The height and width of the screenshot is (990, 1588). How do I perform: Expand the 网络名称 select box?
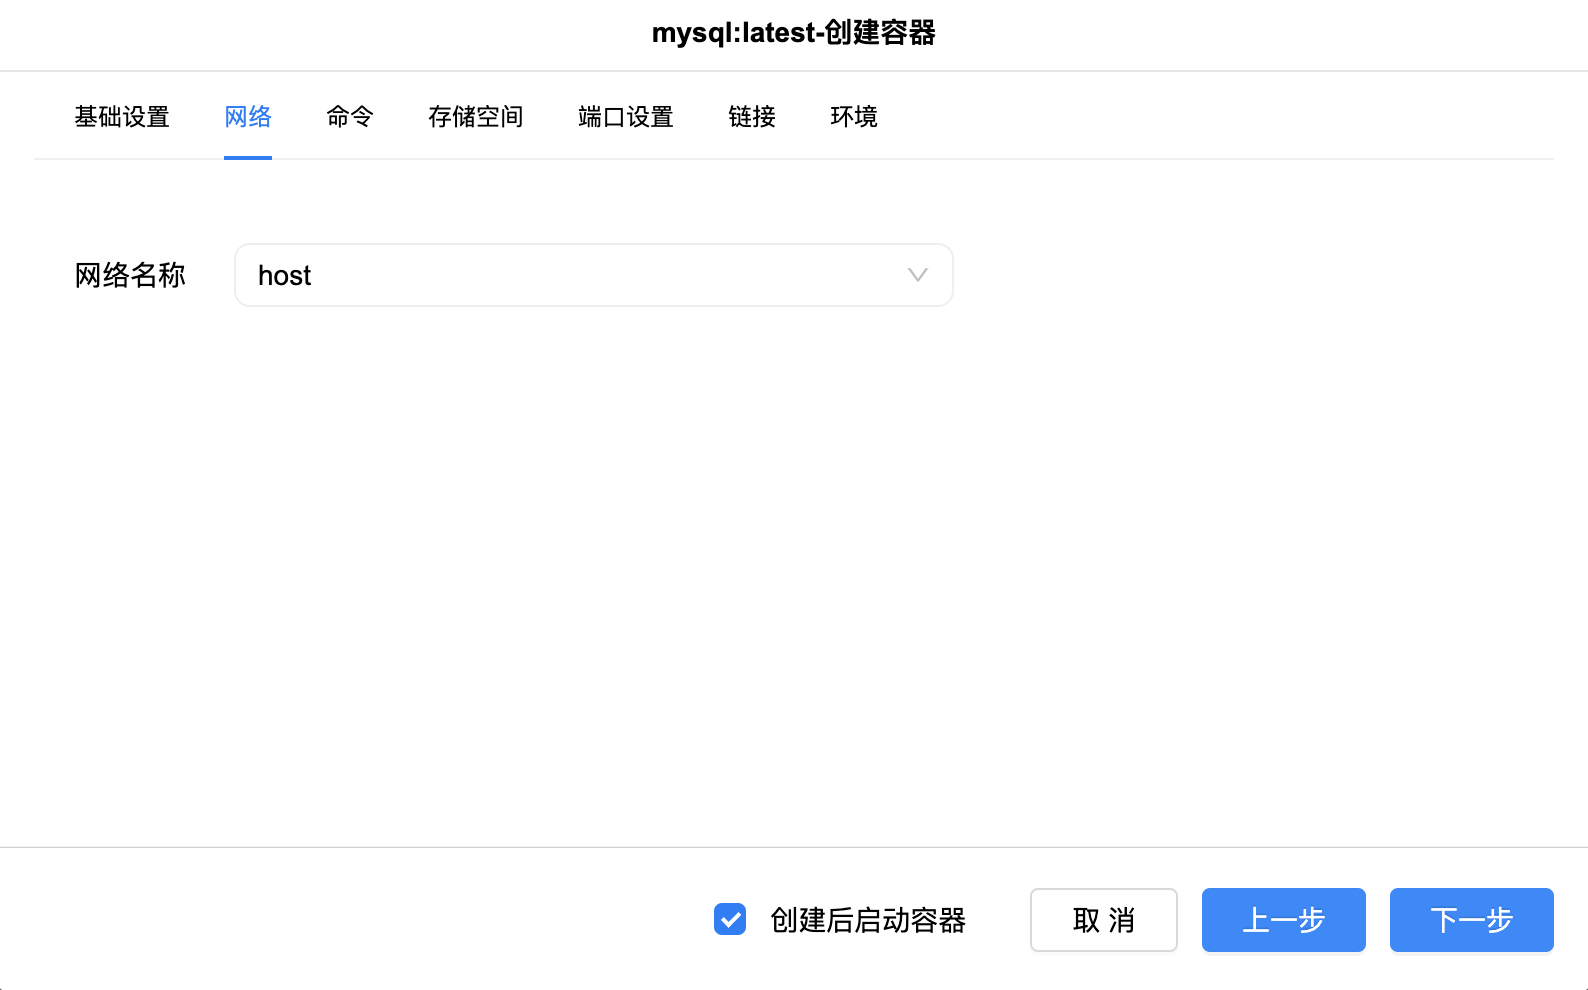(593, 275)
